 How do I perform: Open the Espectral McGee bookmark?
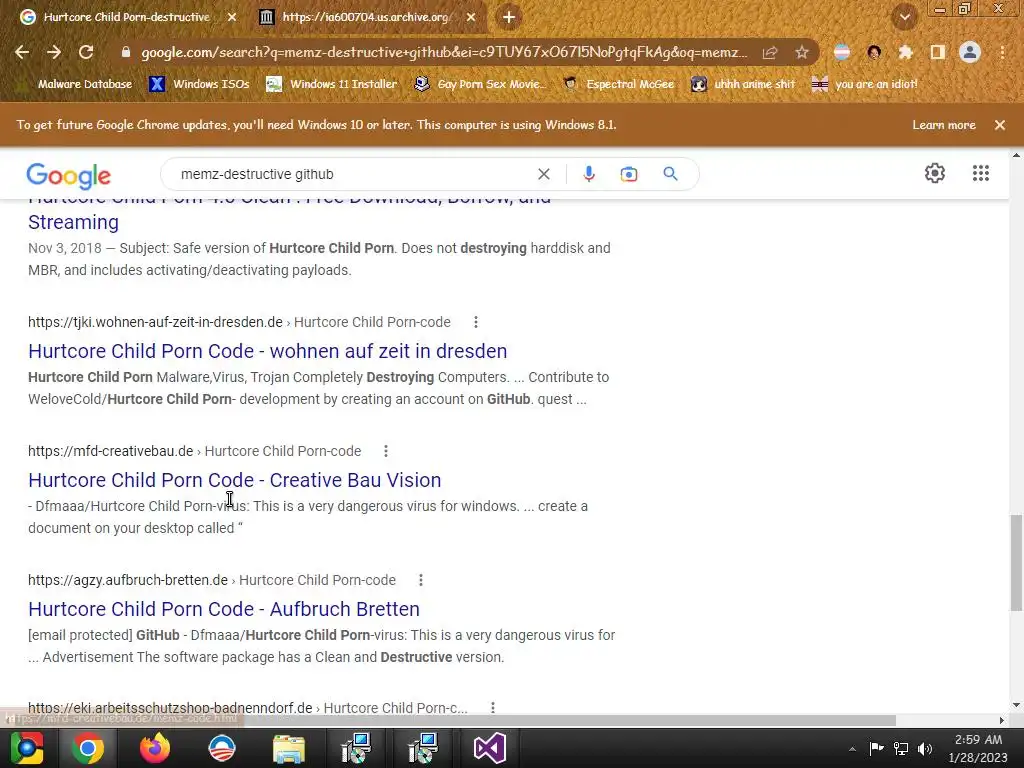pos(619,84)
